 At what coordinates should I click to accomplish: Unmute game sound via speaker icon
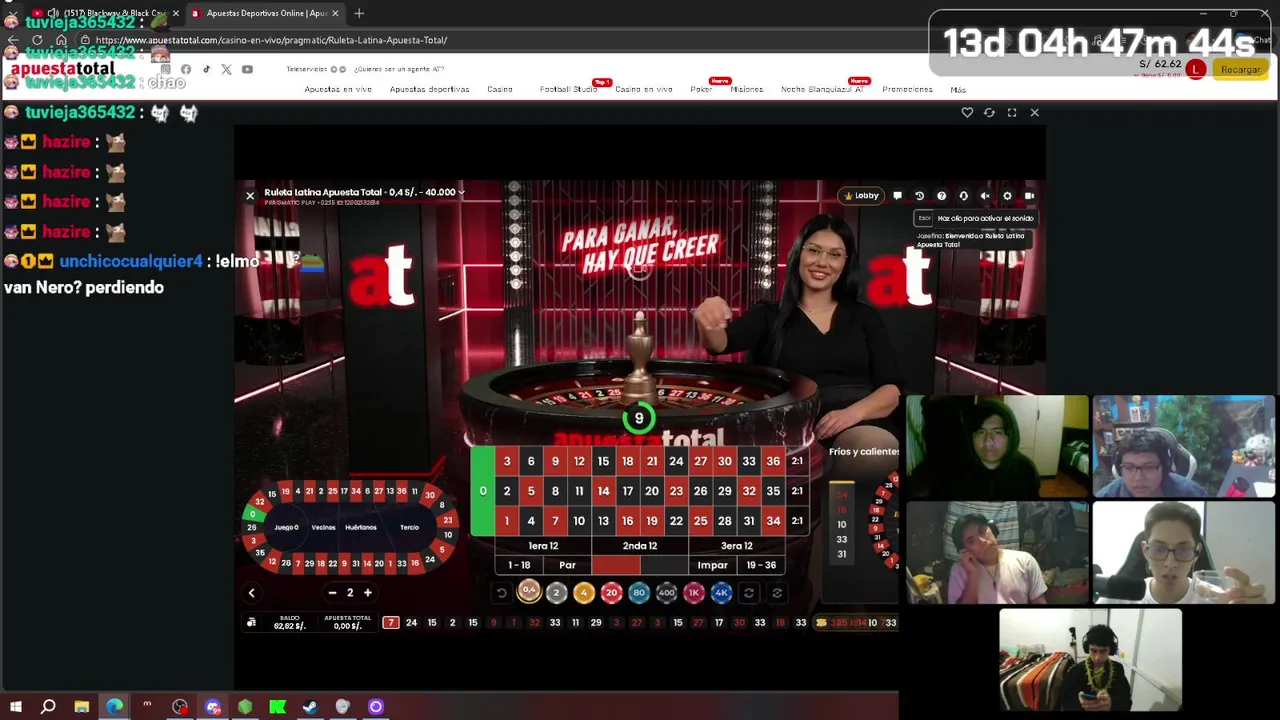[985, 196]
